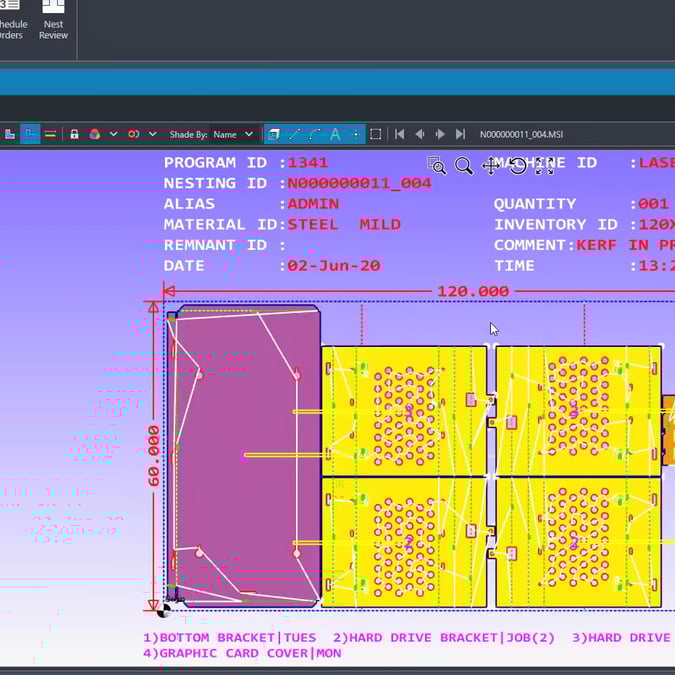
Task: Toggle the 3D box view icon
Action: click(x=273, y=135)
